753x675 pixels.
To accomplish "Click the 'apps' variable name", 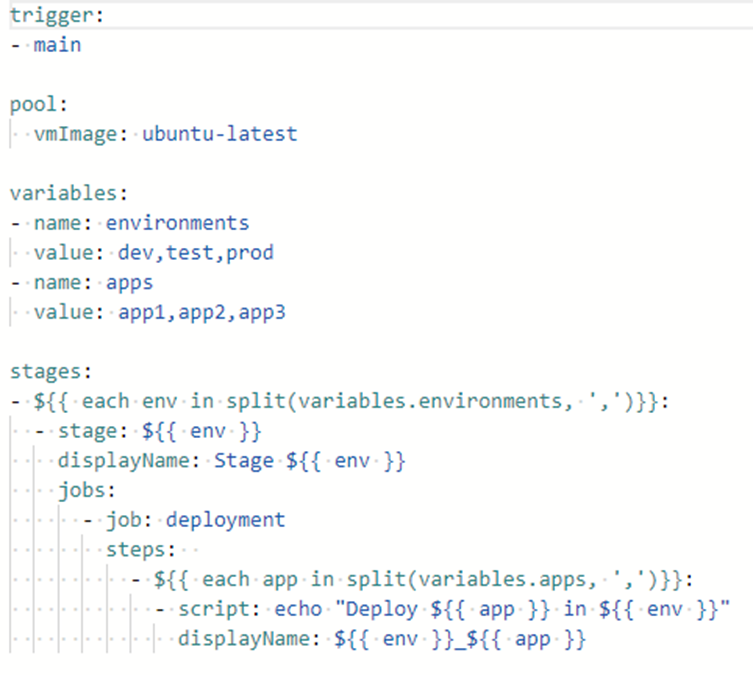I will click(129, 282).
